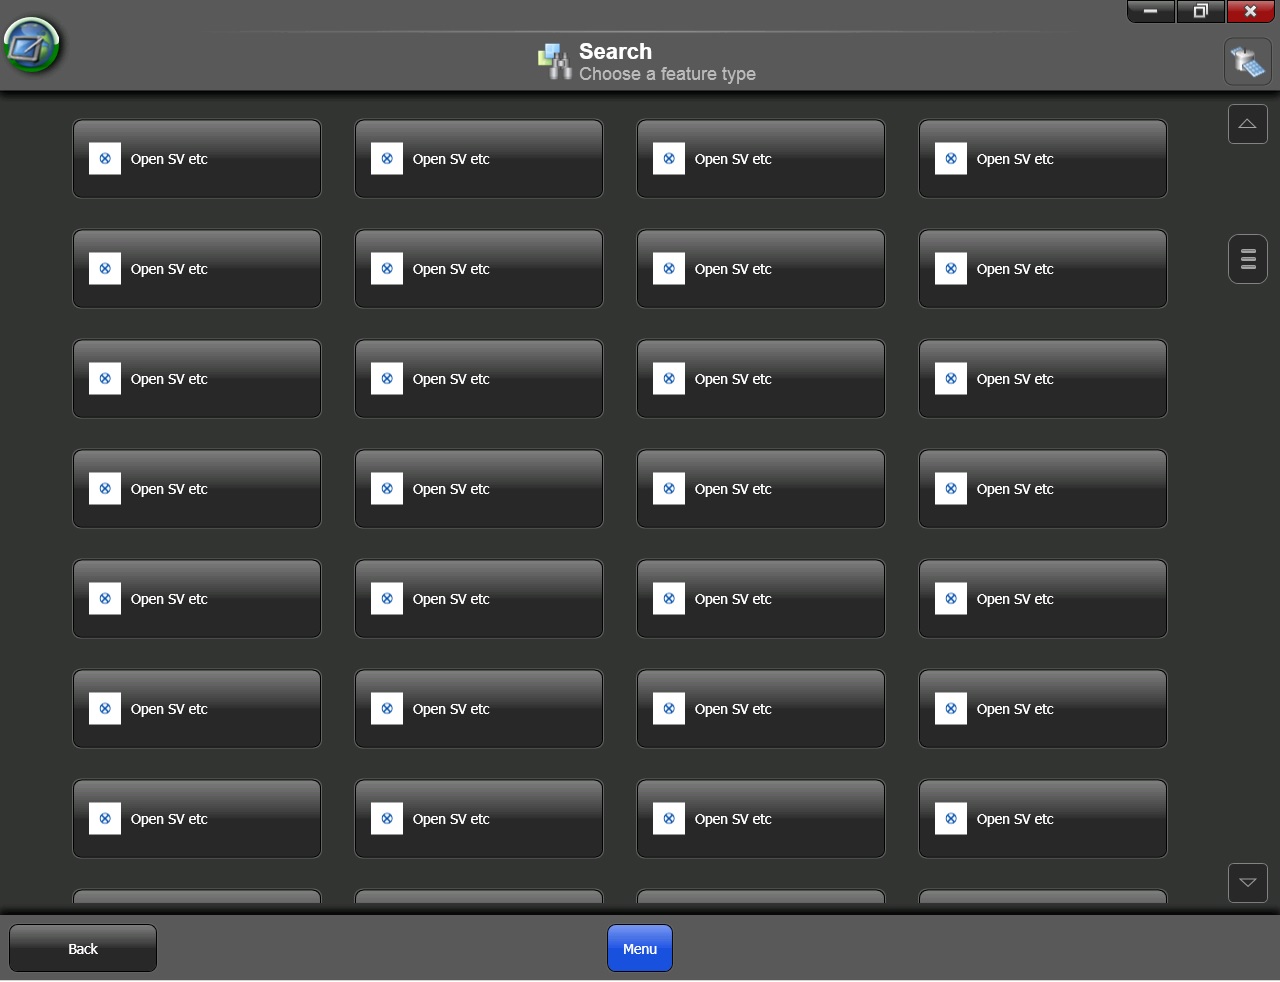Select Open SV etc in the fifth row, third column
This screenshot has height=982, width=1280.
tap(760, 598)
